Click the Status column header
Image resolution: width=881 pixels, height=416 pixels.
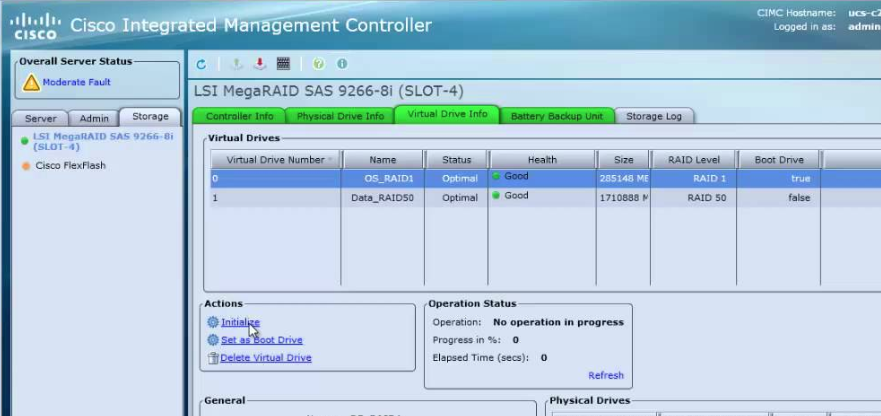[x=456, y=160]
